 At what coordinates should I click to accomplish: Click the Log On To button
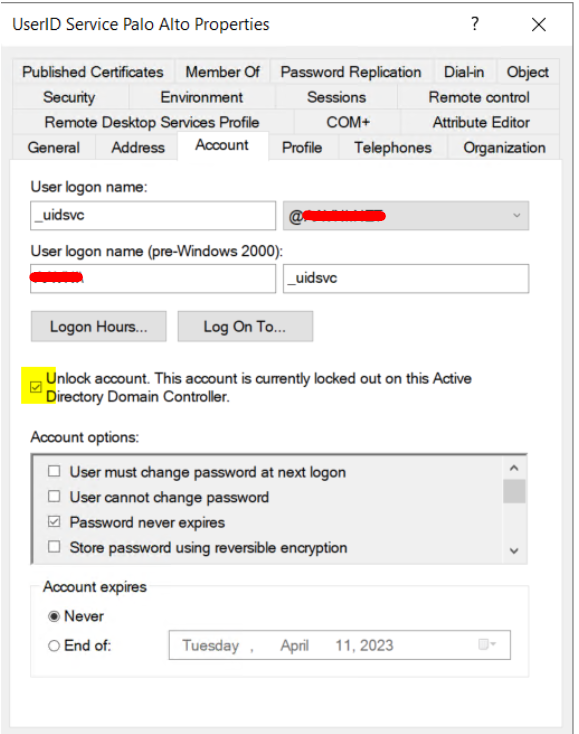click(245, 326)
